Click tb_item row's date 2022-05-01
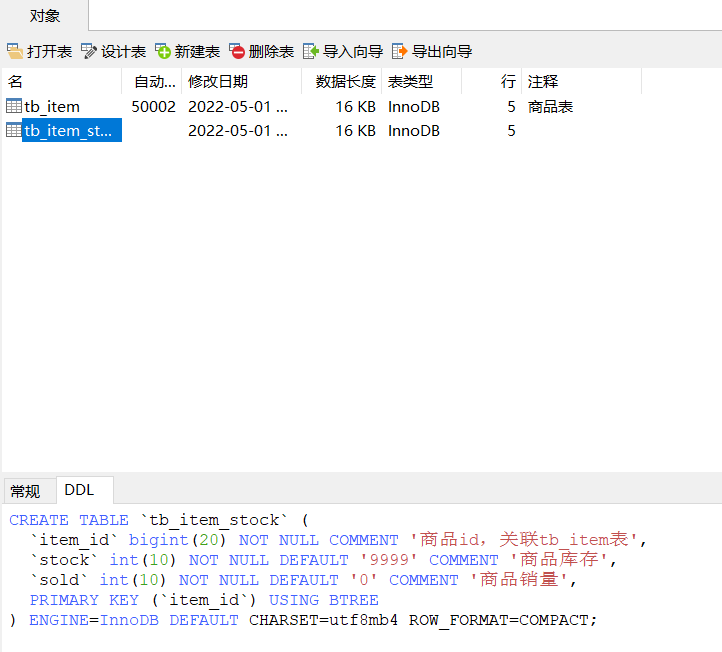The height and width of the screenshot is (652, 722). coord(238,107)
